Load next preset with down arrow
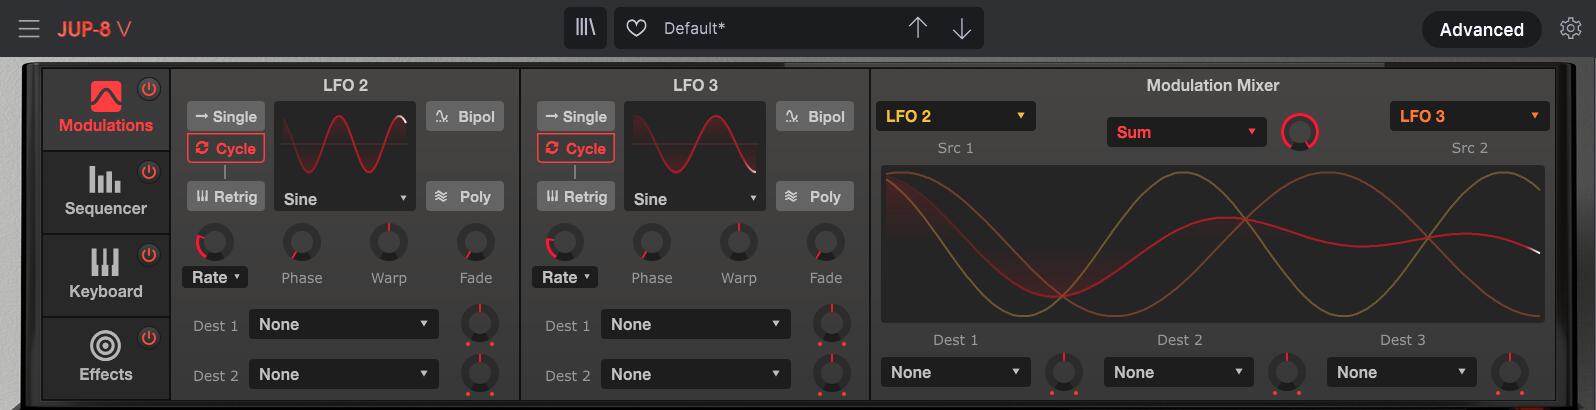 (x=961, y=28)
